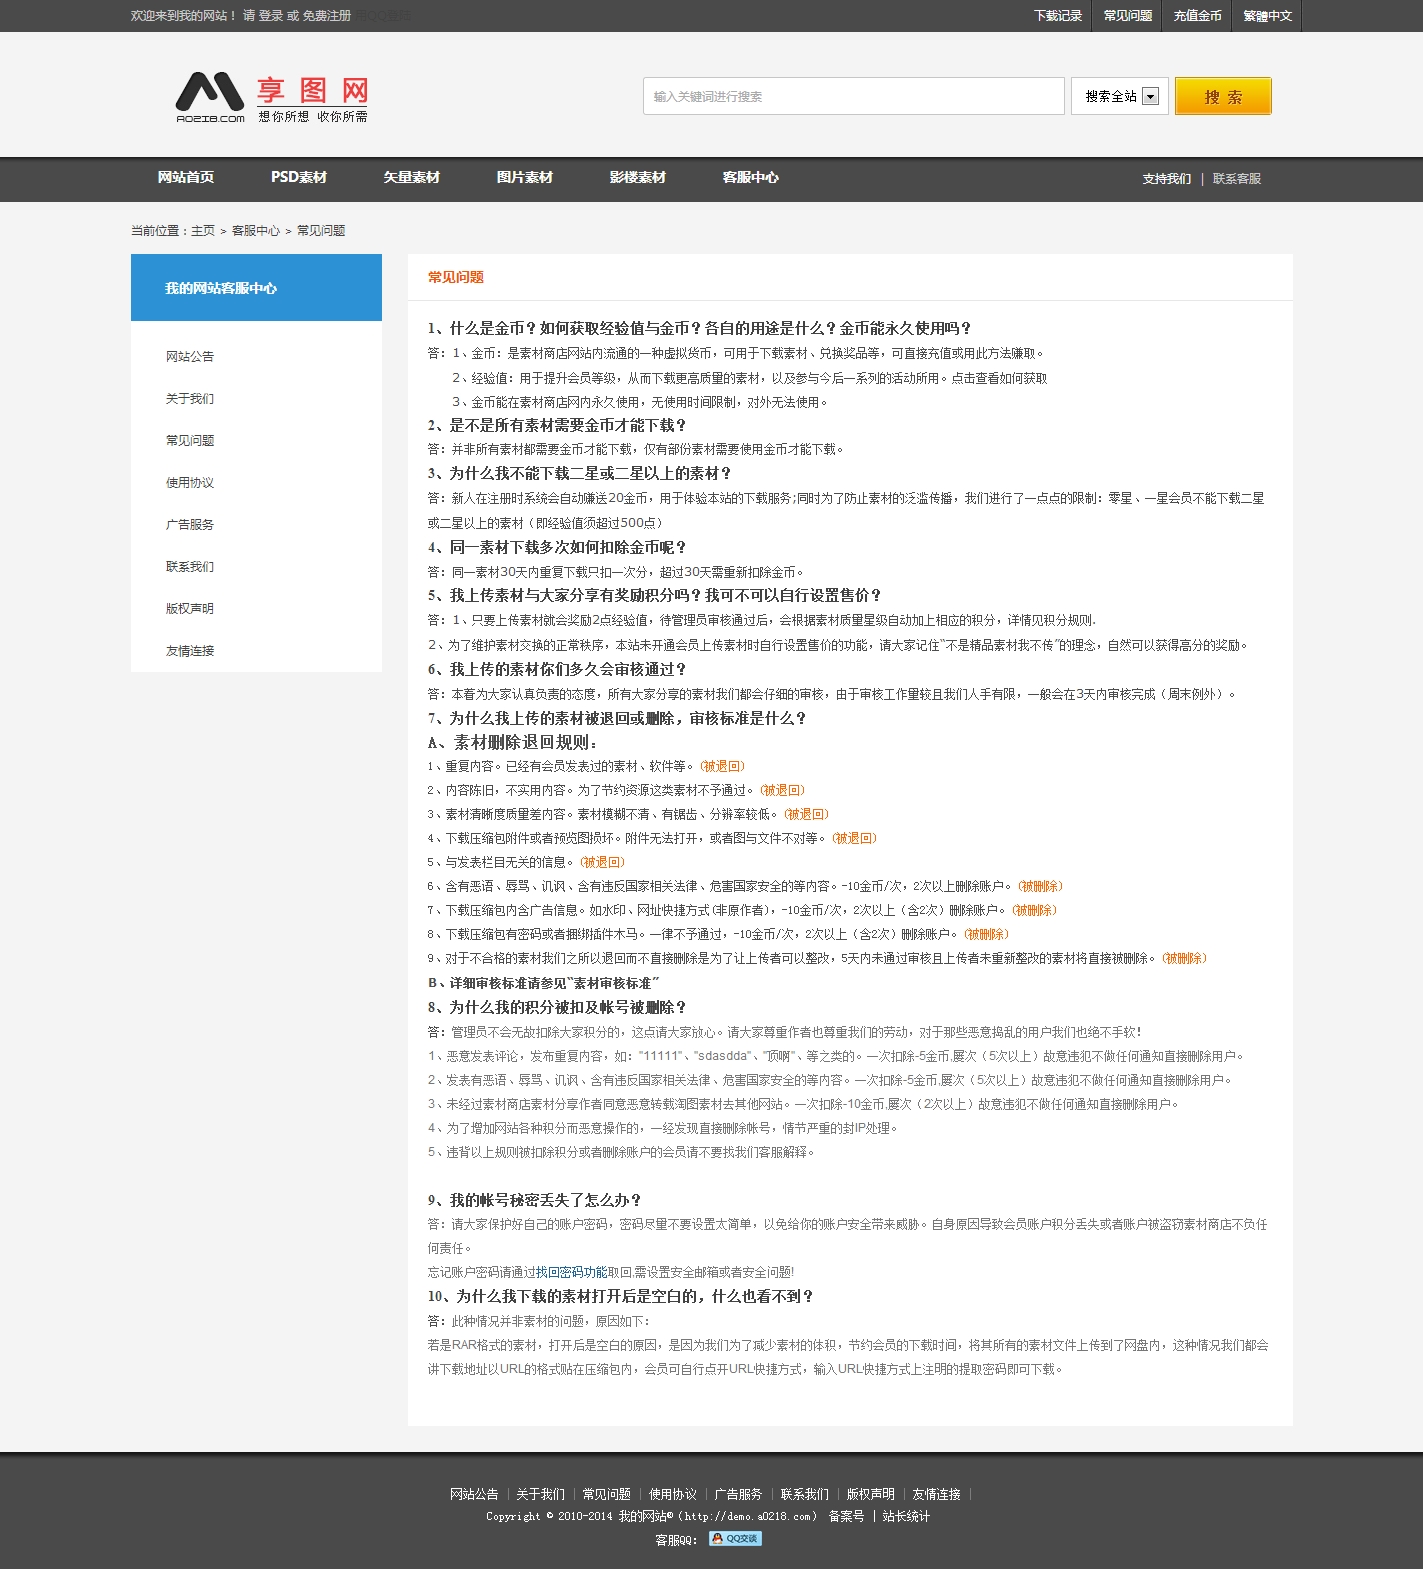Follow the 找回密码功能 link
Image resolution: width=1423 pixels, height=1569 pixels.
[571, 1273]
